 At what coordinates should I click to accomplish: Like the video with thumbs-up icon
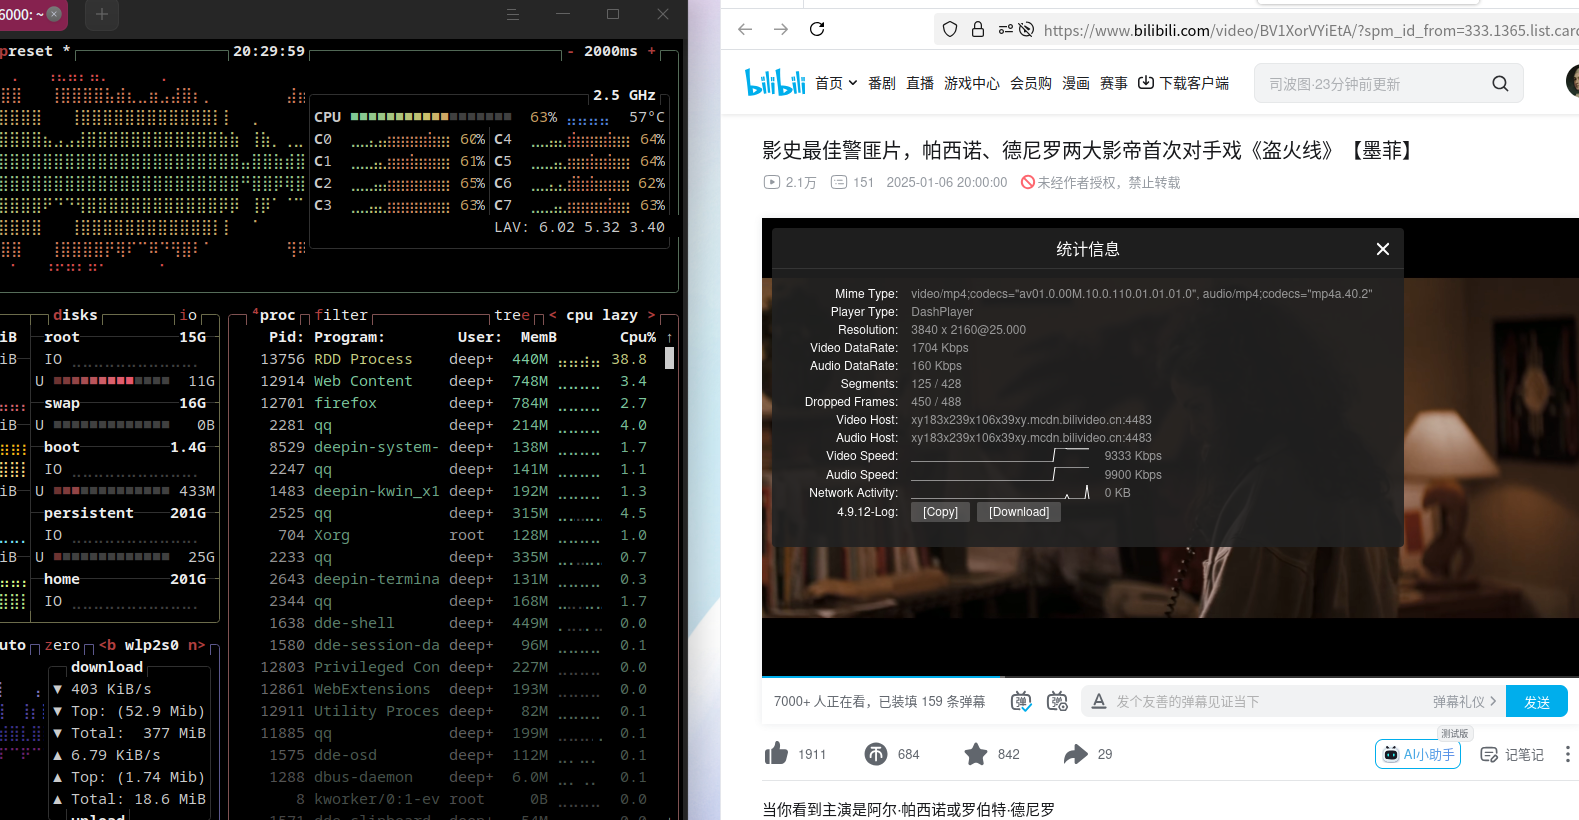pos(776,754)
